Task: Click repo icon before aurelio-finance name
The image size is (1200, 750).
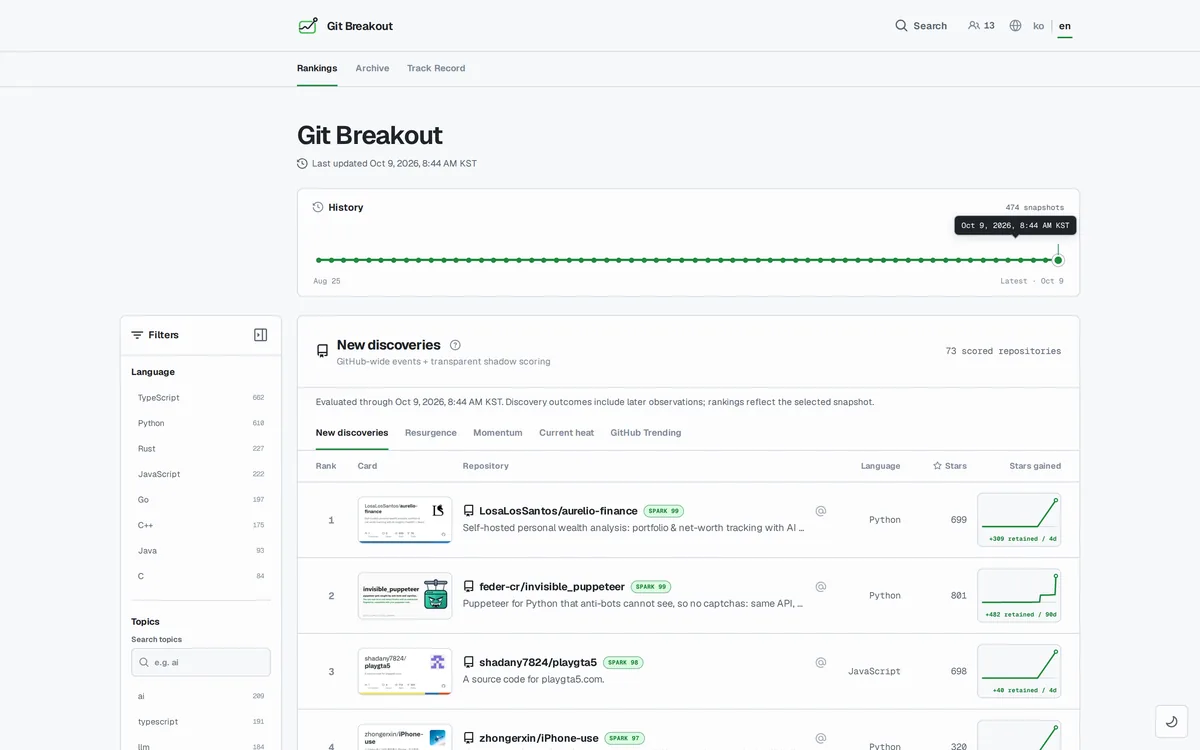Action: 468,511
